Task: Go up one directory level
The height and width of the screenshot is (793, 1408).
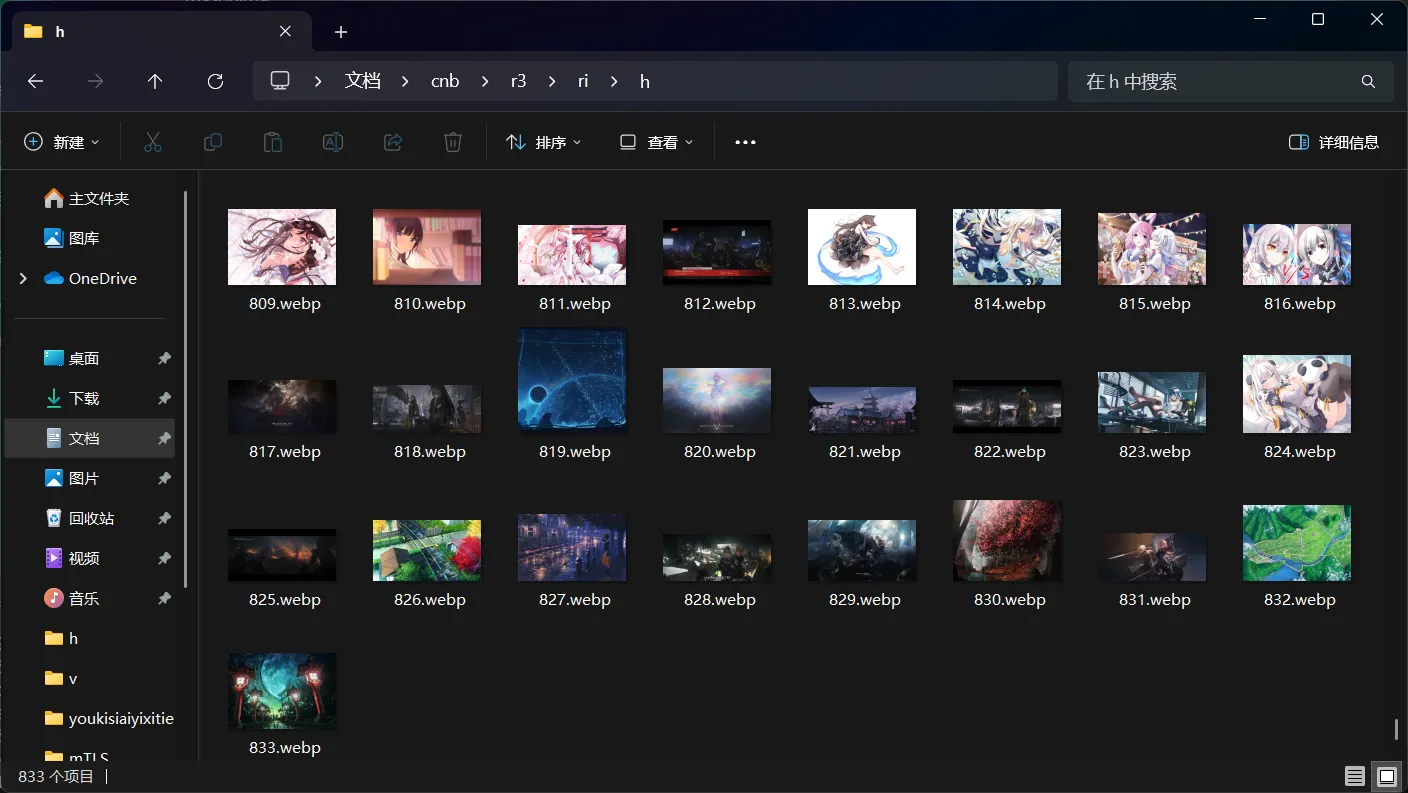Action: click(x=155, y=81)
